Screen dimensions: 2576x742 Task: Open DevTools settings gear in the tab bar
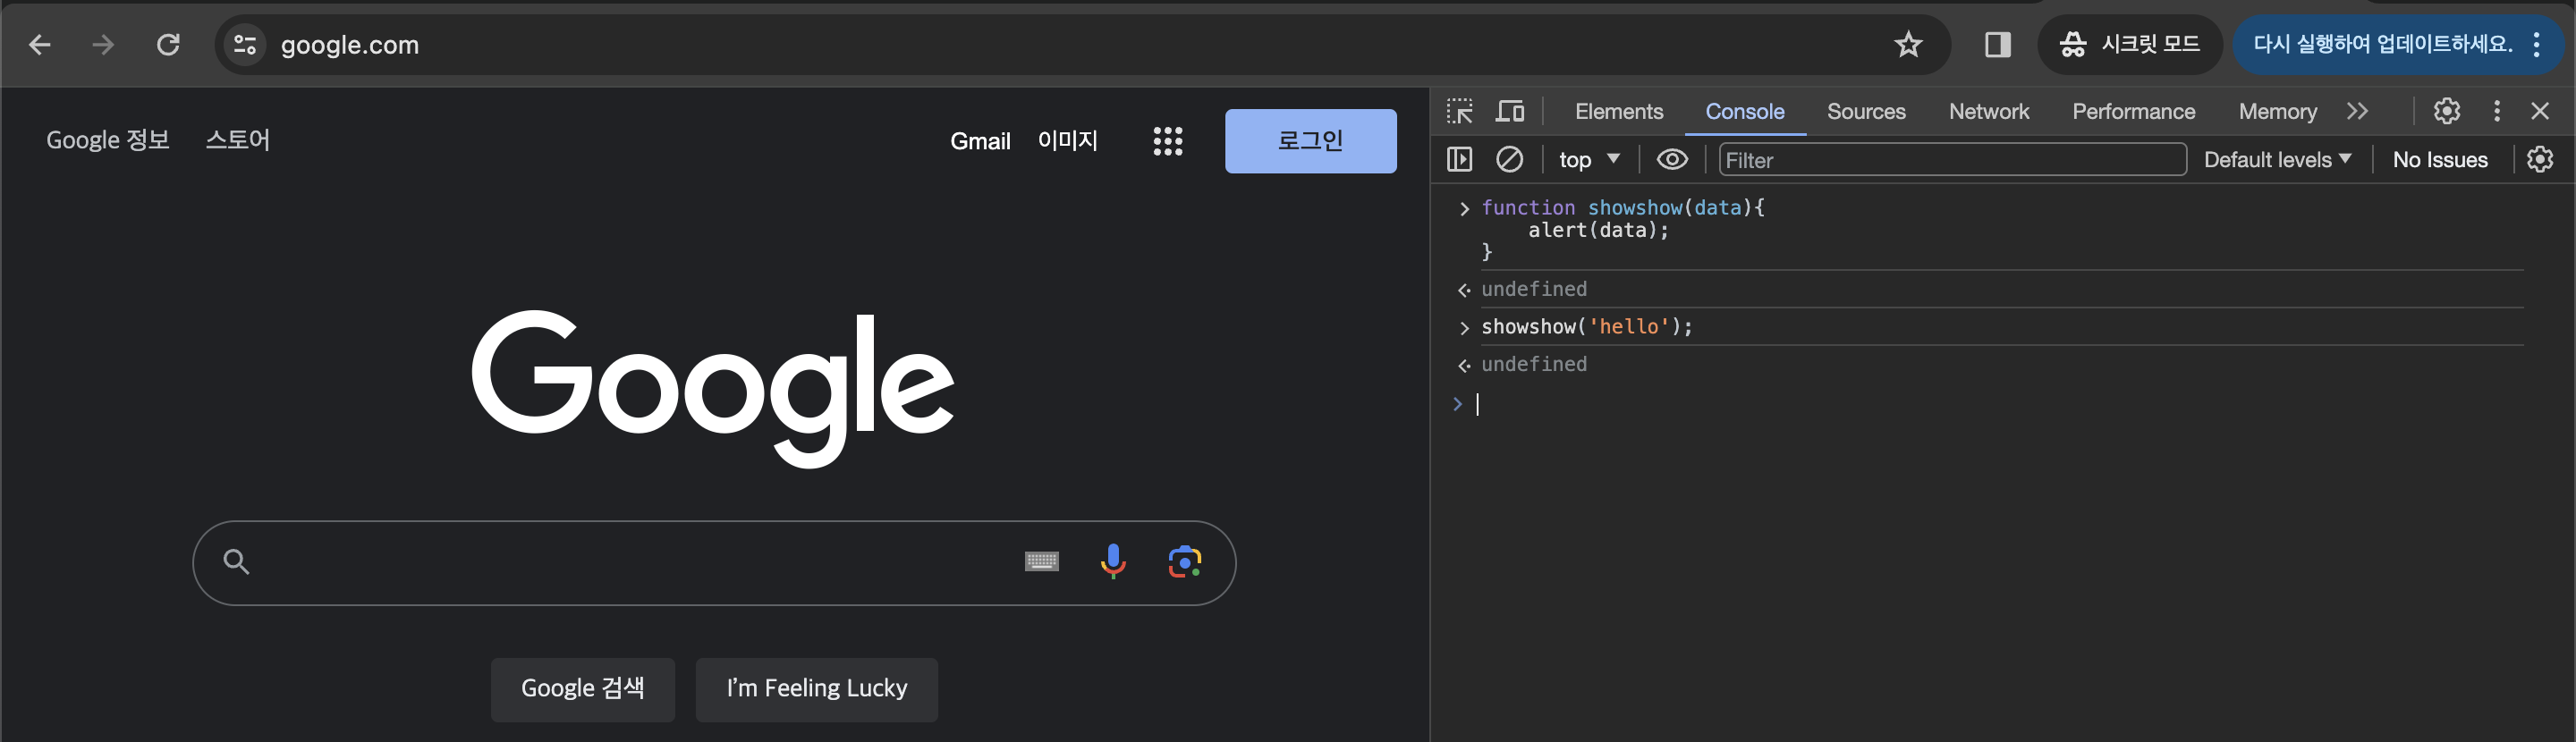pos(2446,111)
